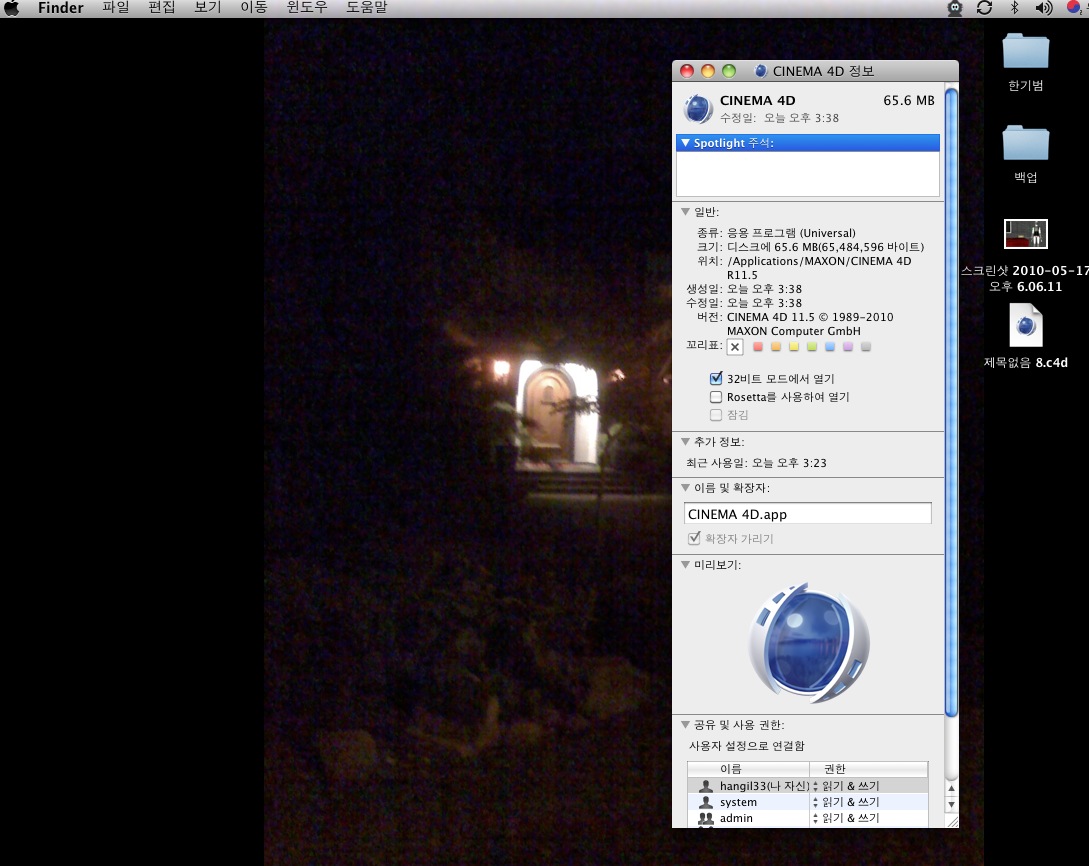Click the 65.6 MB size text
This screenshot has height=866, width=1089.
tap(908, 101)
